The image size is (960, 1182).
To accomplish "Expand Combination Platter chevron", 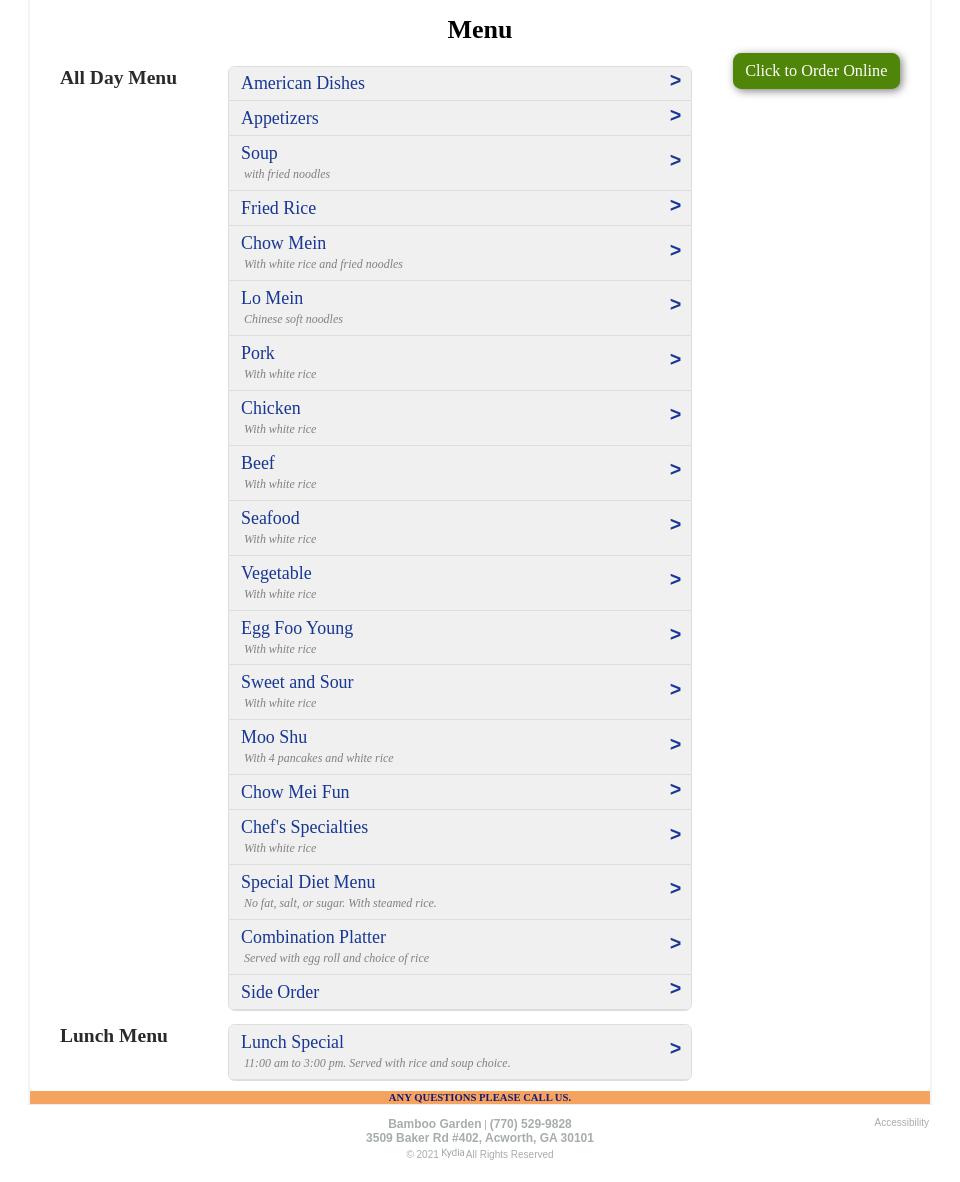I will click(675, 944).
